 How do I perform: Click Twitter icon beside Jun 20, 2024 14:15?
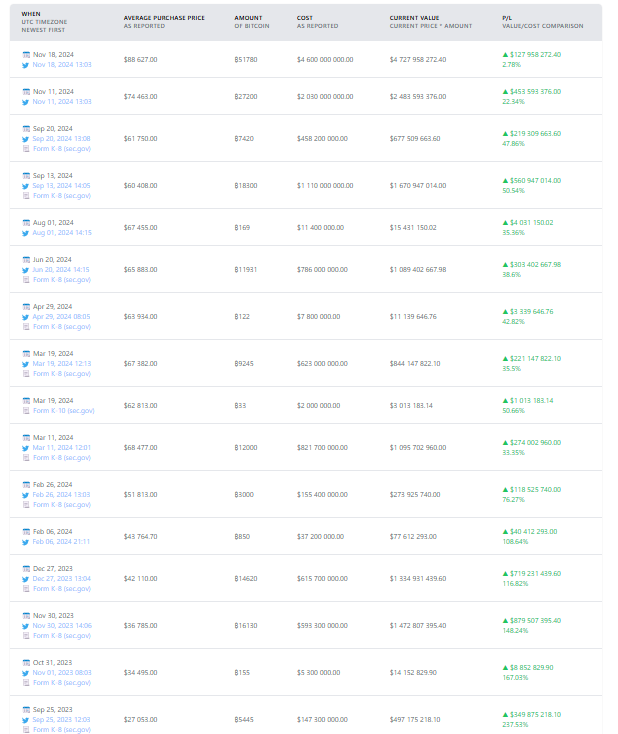26,270
